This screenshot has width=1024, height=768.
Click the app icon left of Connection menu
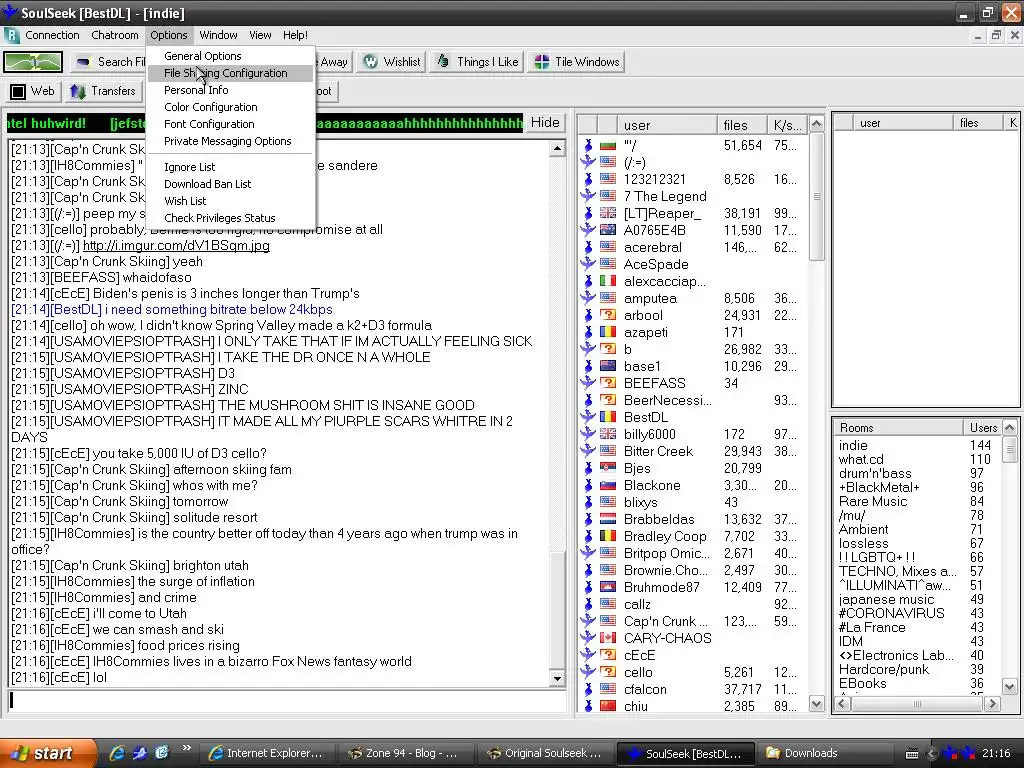(11, 35)
